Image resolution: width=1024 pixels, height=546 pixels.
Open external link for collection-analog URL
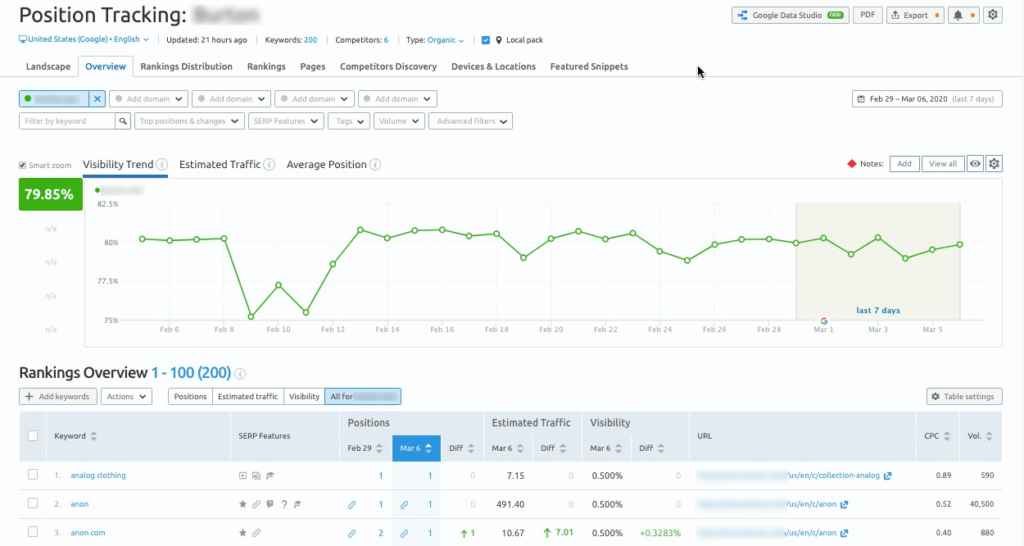click(x=886, y=475)
